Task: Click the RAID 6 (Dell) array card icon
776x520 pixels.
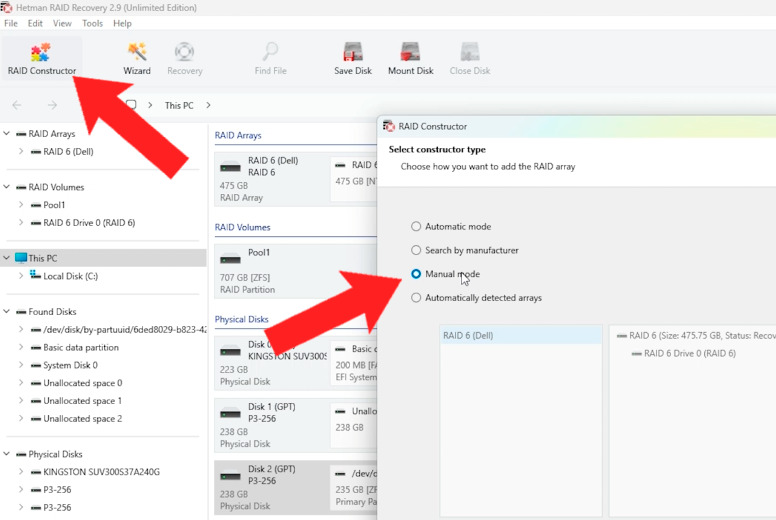Action: pyautogui.click(x=230, y=168)
